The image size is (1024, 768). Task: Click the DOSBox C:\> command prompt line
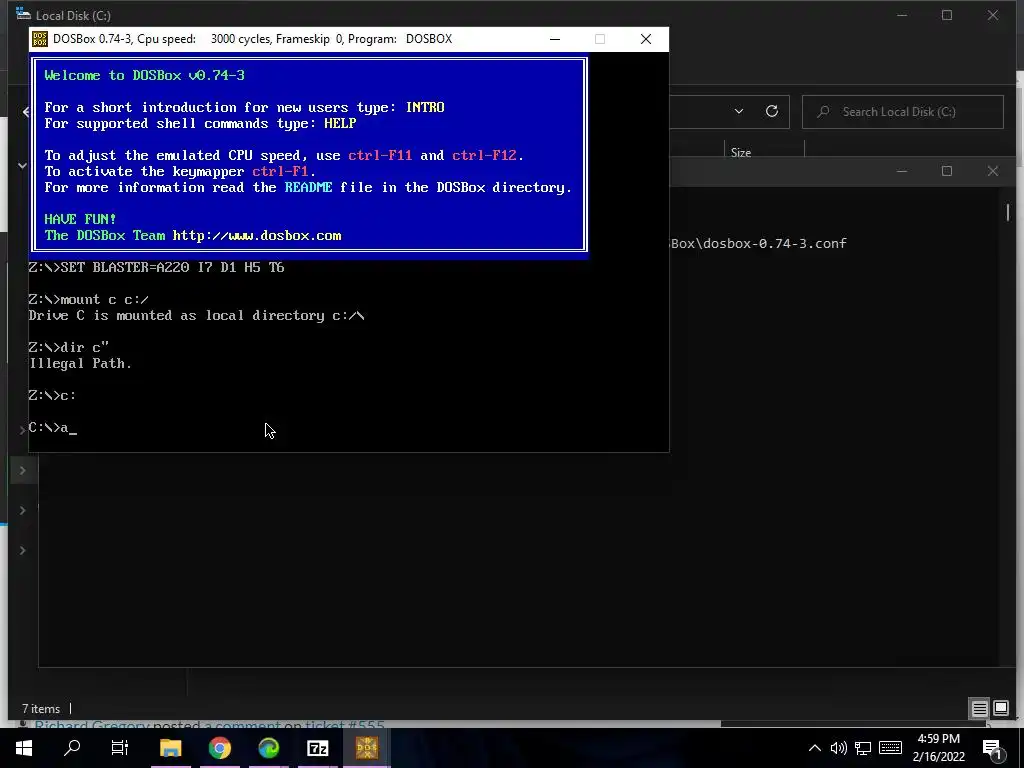click(x=53, y=428)
